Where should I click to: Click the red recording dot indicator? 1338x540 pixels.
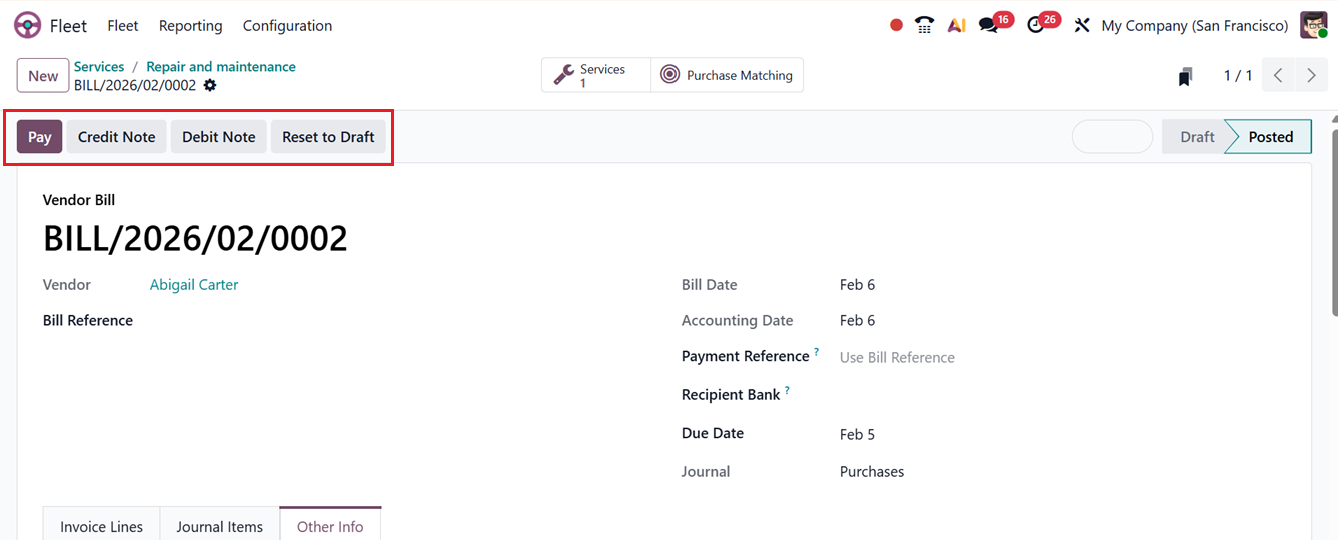896,26
